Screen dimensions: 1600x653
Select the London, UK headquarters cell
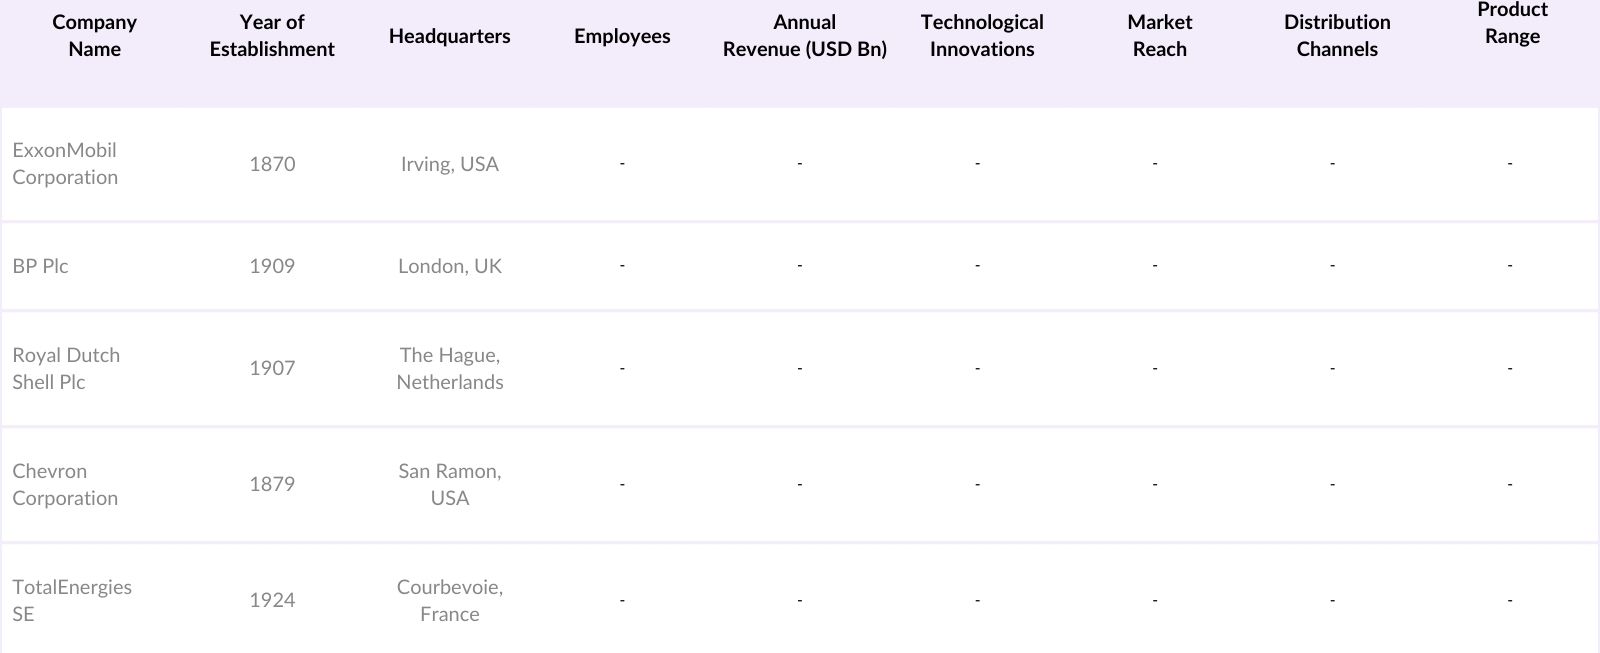pos(450,266)
